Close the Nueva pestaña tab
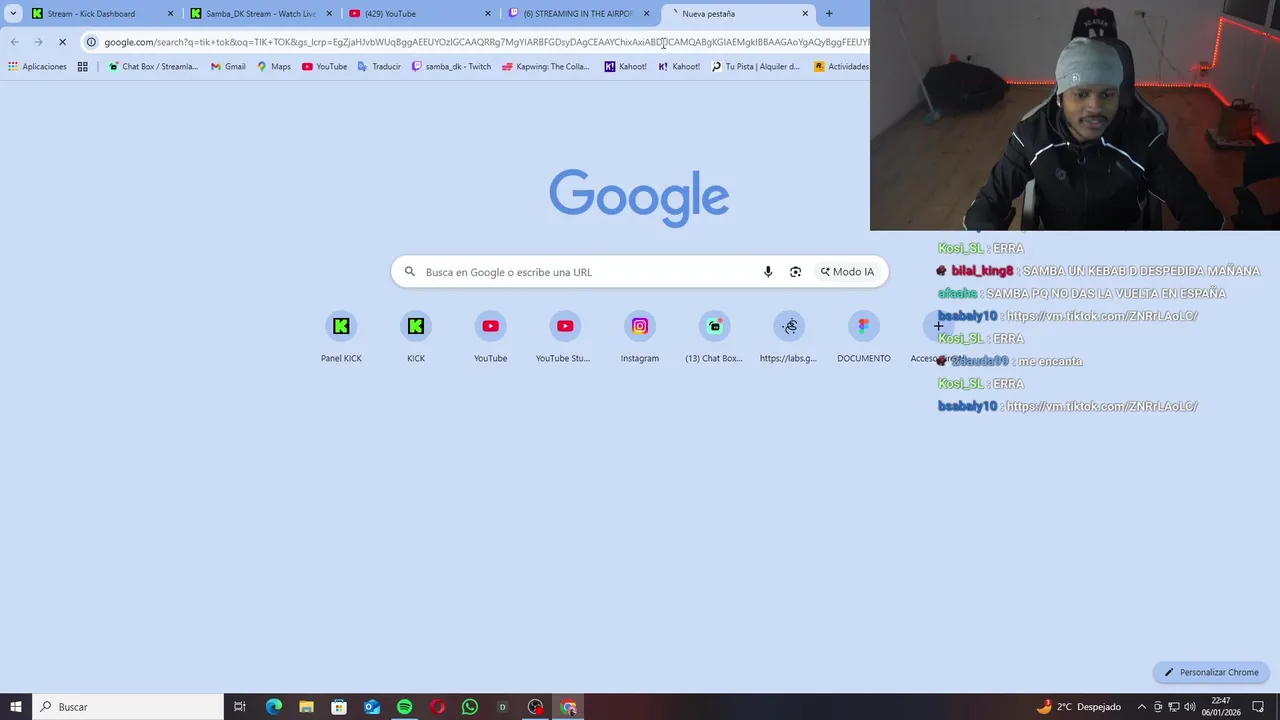This screenshot has height=720, width=1280. (x=805, y=14)
